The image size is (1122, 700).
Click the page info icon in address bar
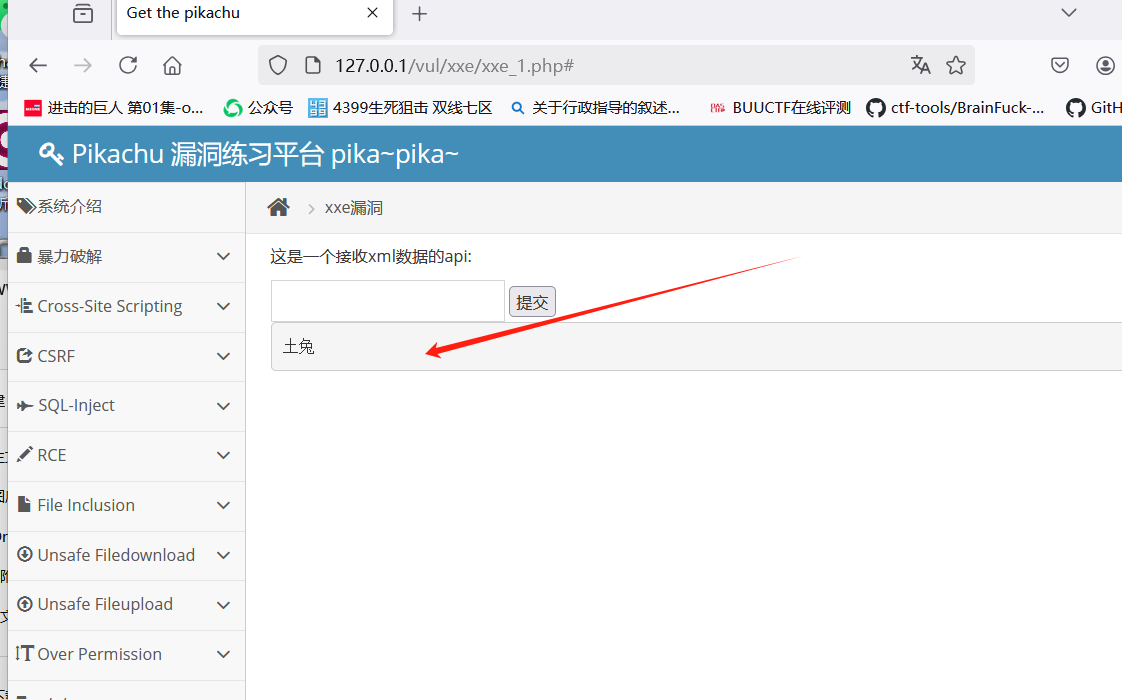point(313,66)
